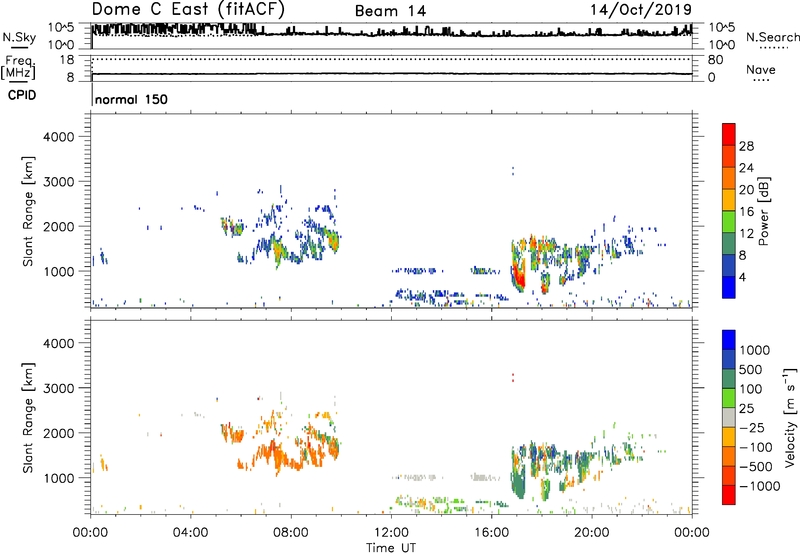
Task: Select the 'normal 150' CPID text
Action: point(131,99)
